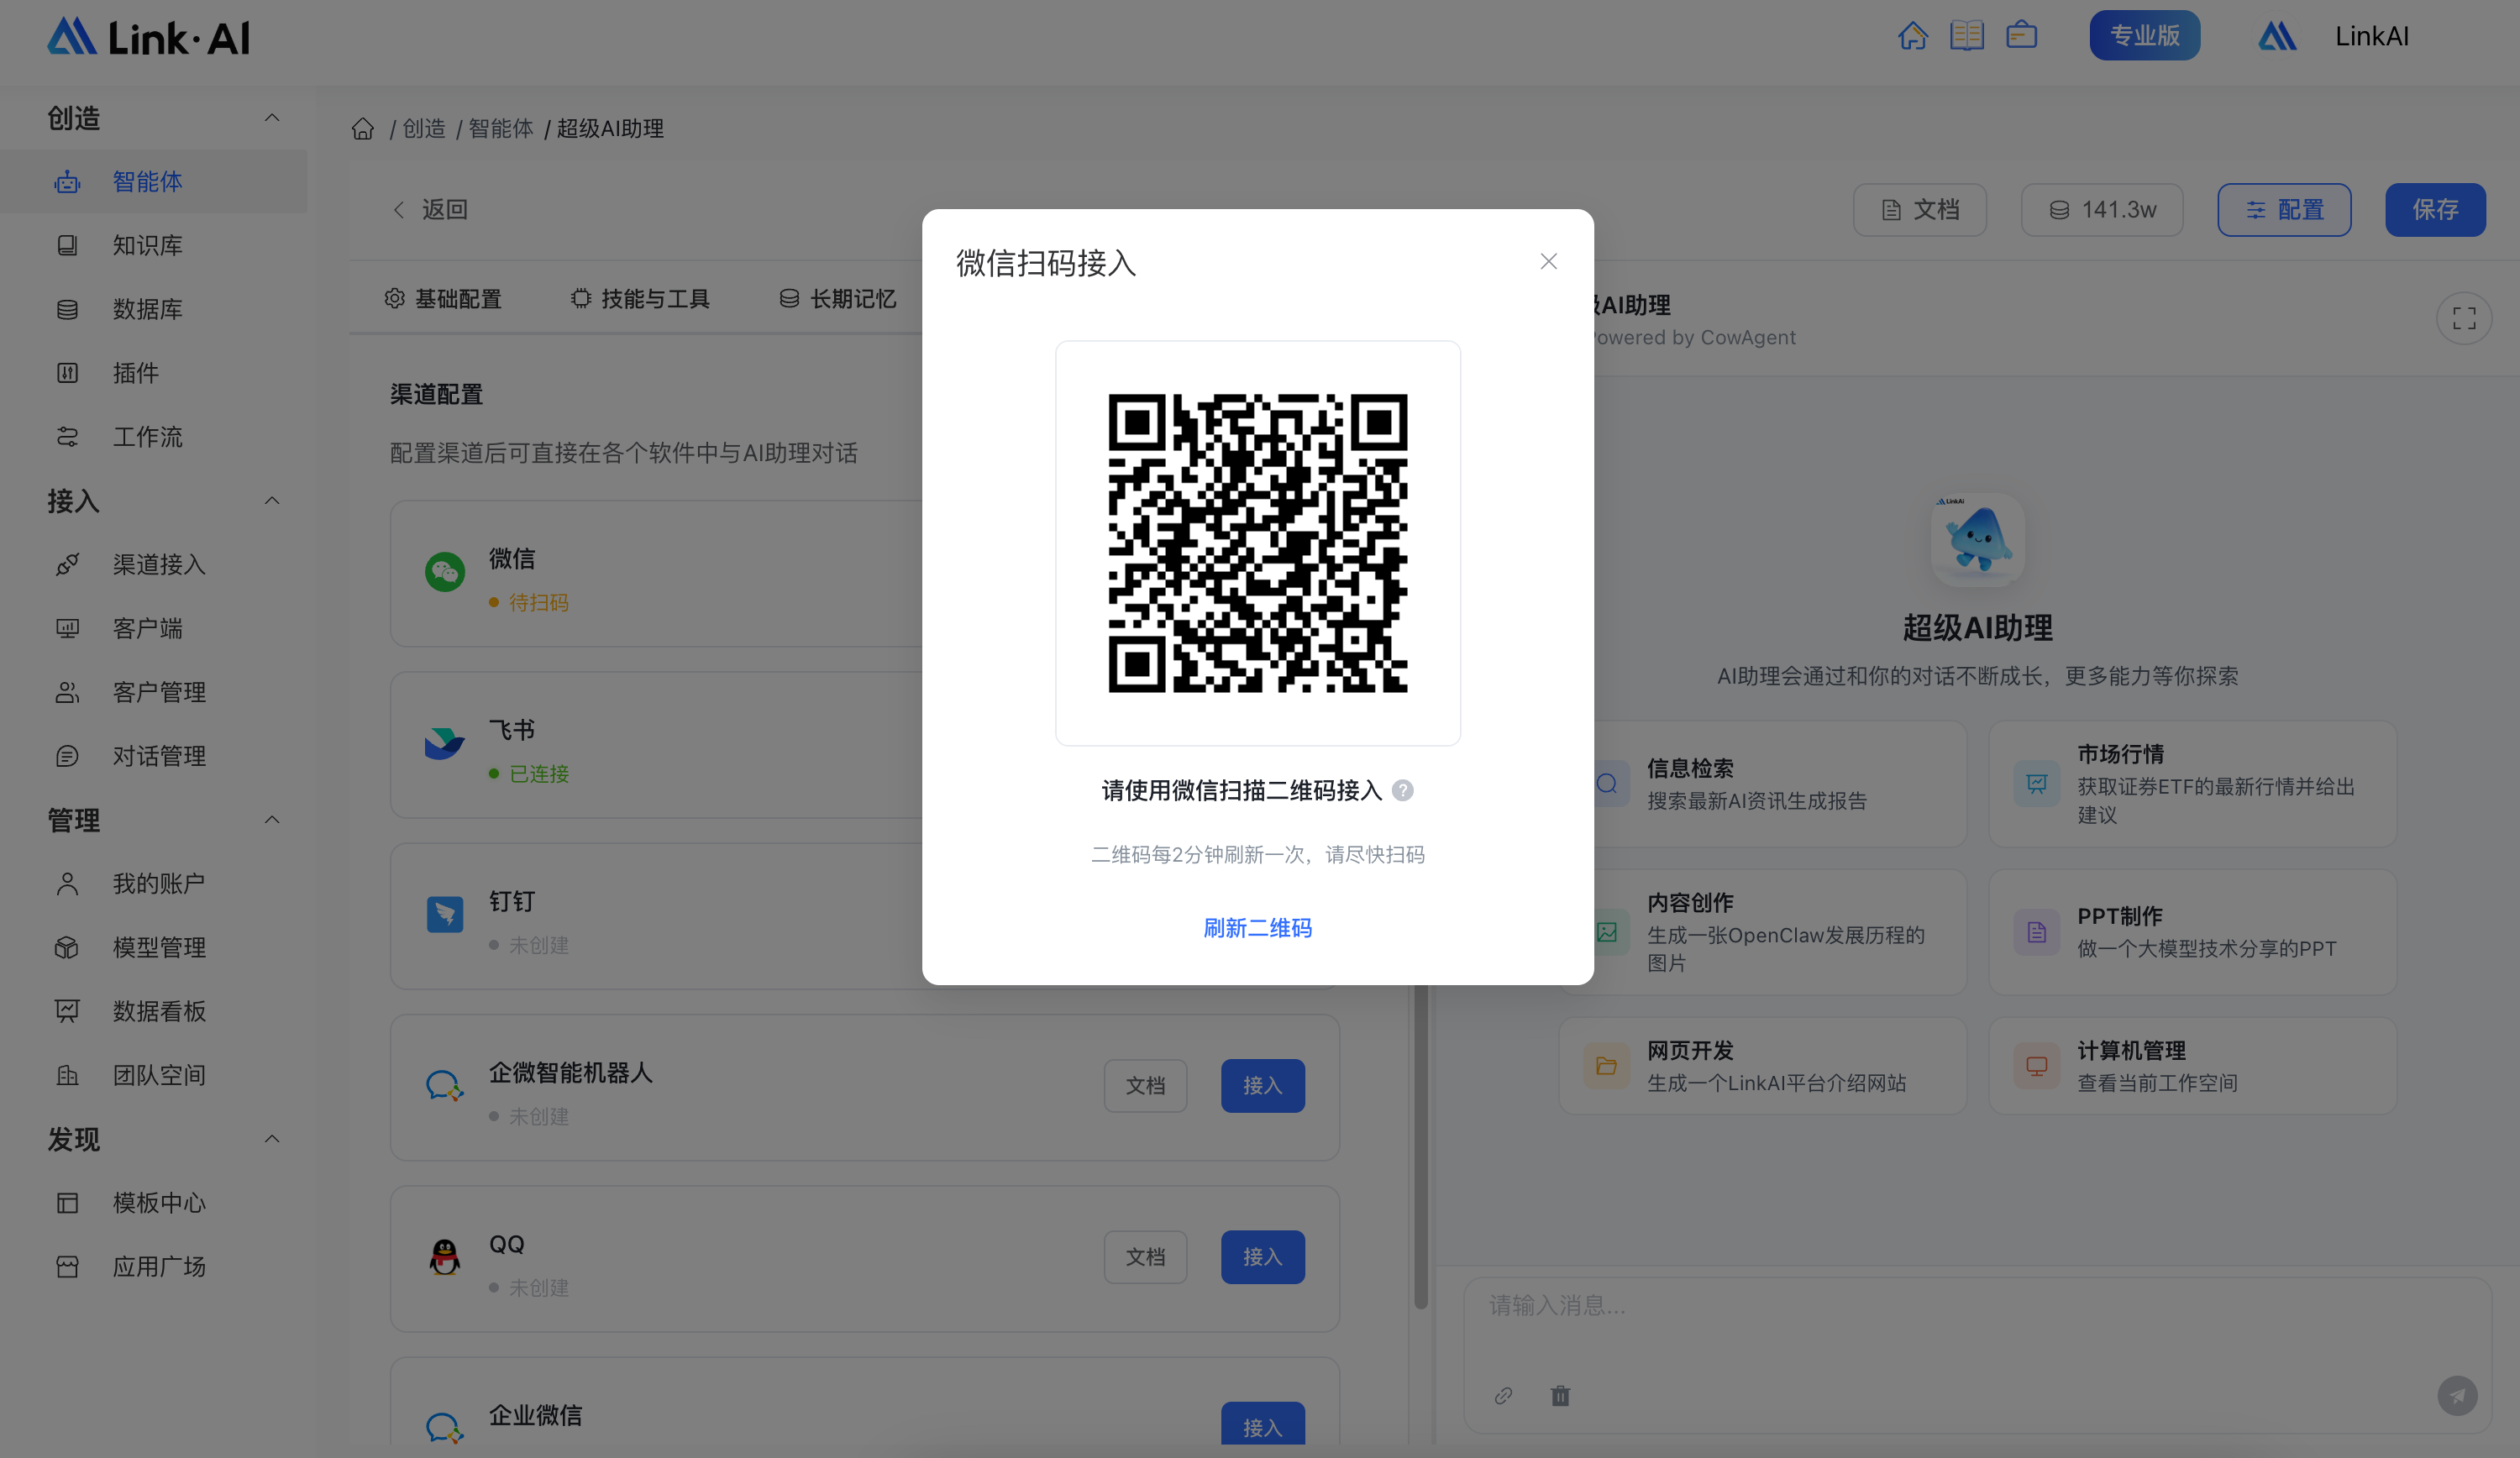Screen dimensions: 2520x1458
Task: Click the breadcrumb home icon
Action: coord(363,129)
